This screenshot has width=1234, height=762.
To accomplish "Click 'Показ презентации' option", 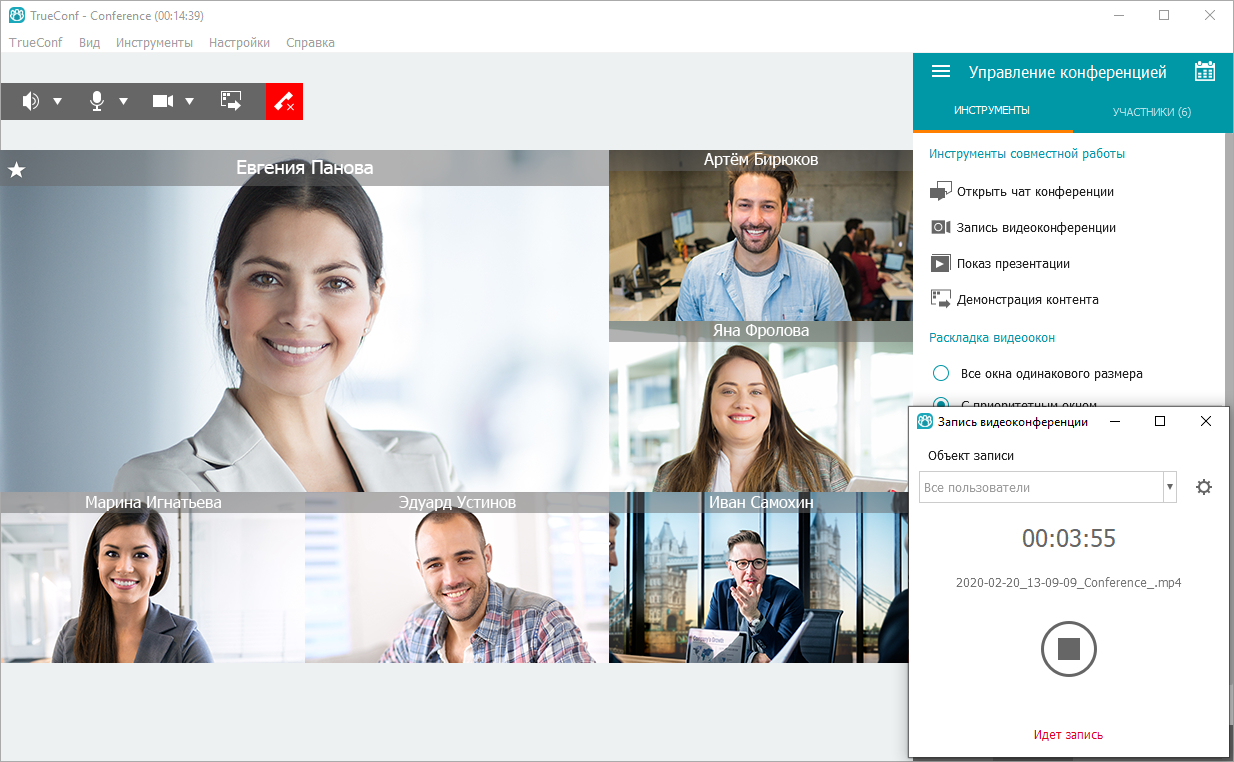I will point(1012,264).
